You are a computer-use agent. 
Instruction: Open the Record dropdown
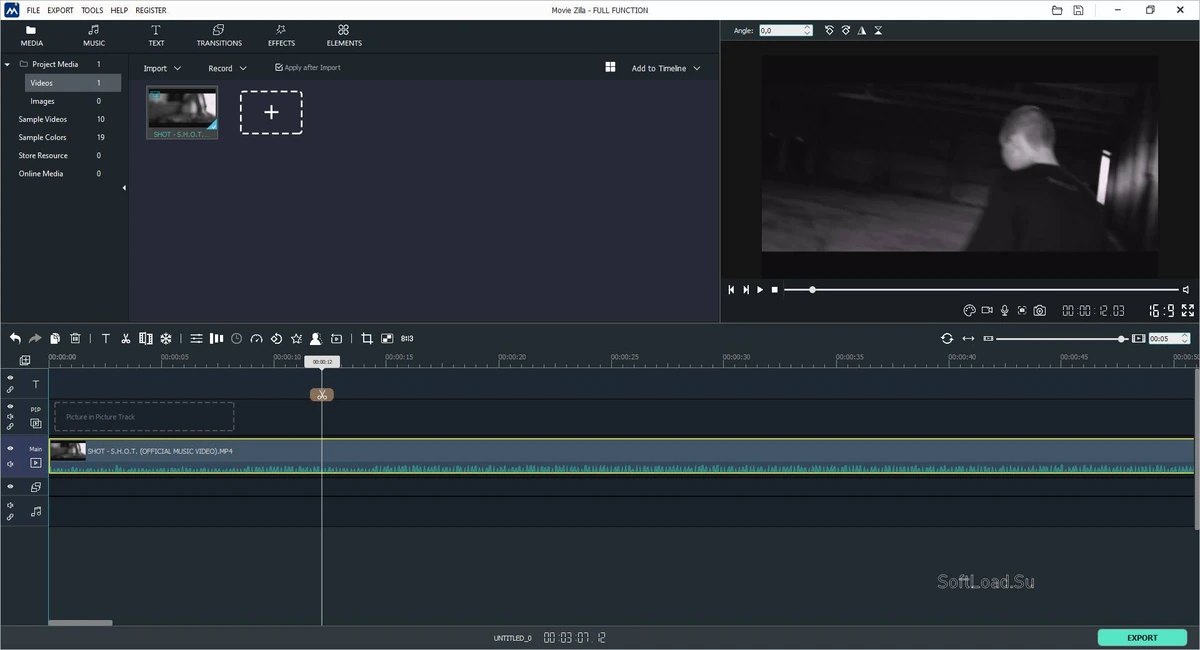click(227, 68)
